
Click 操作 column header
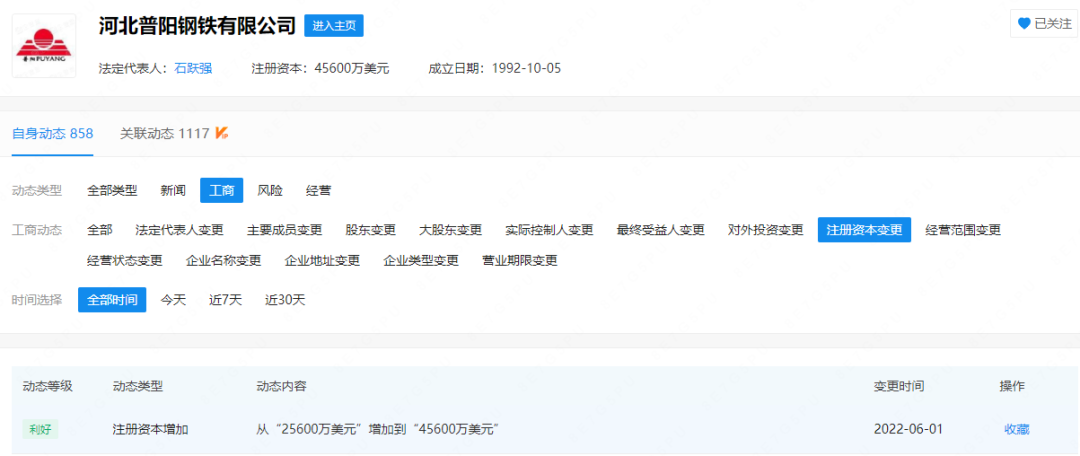(x=1012, y=386)
